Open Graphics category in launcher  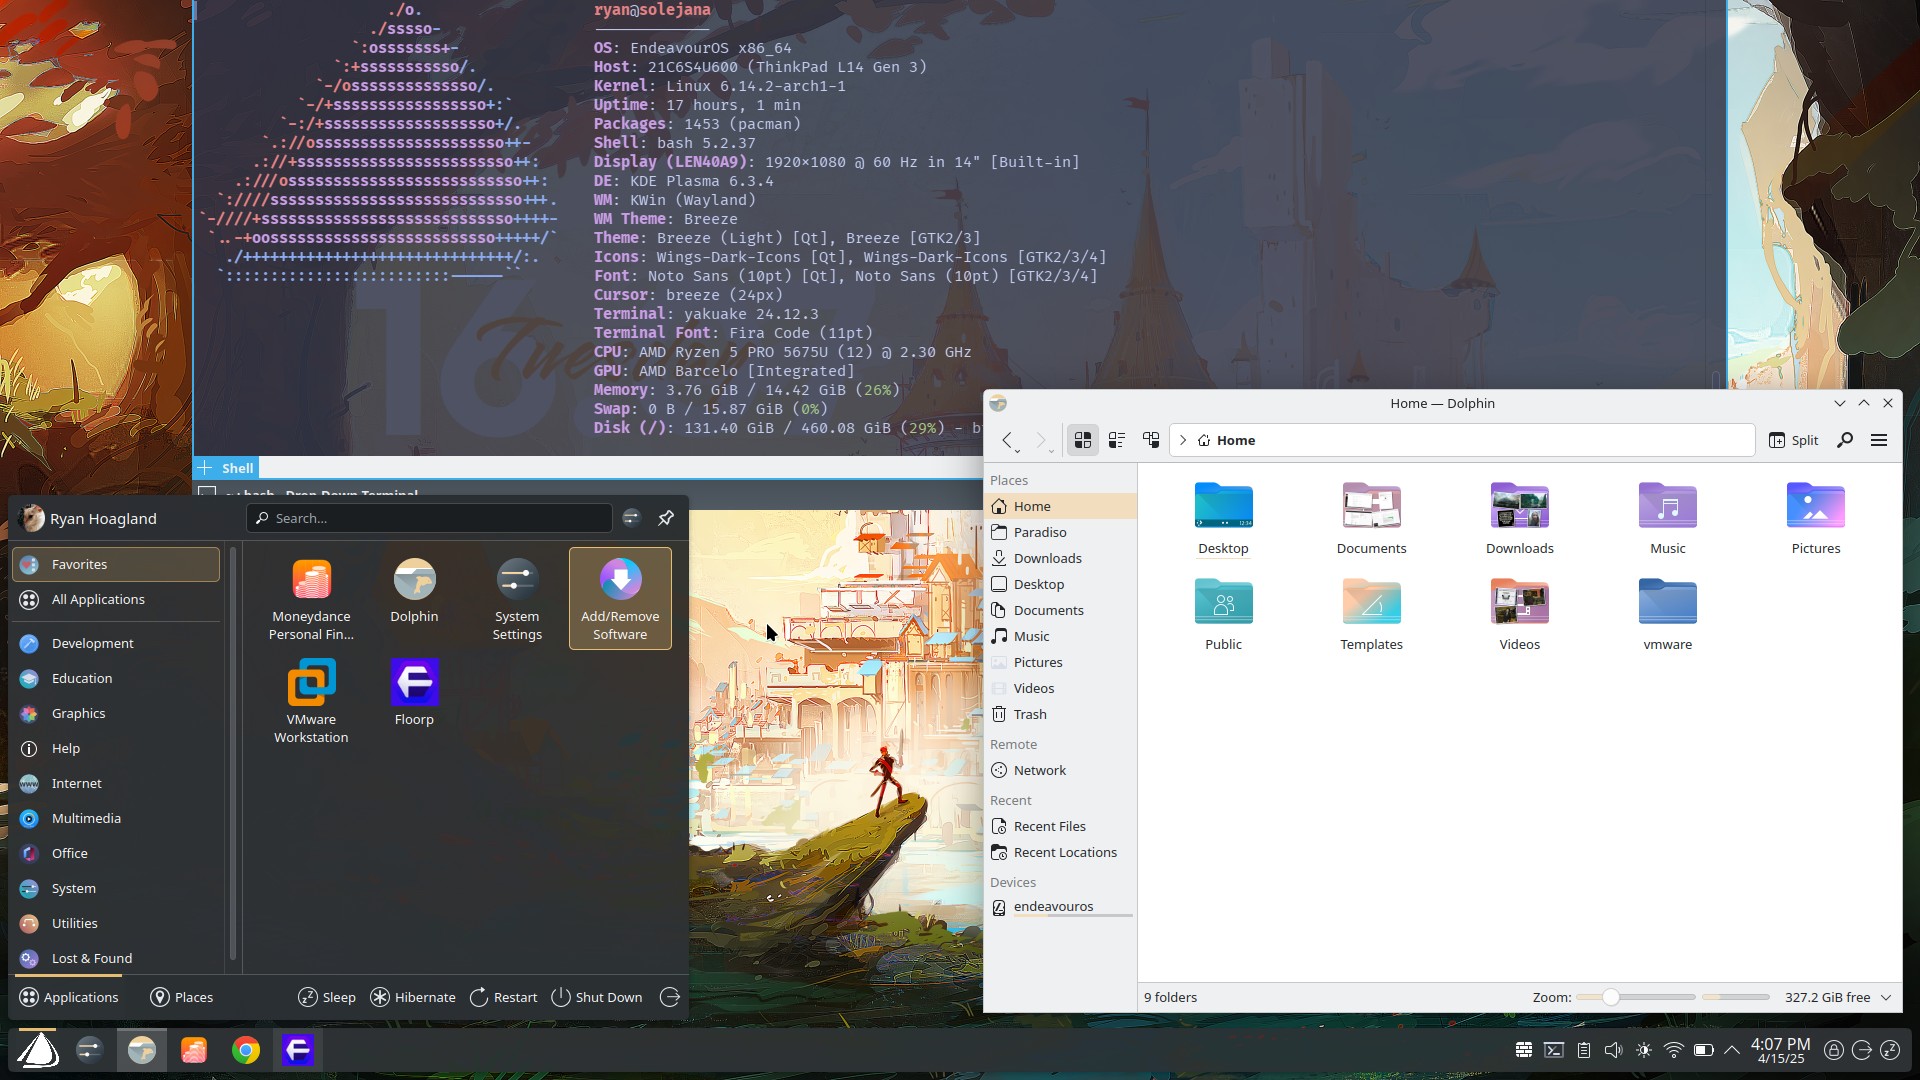point(116,713)
